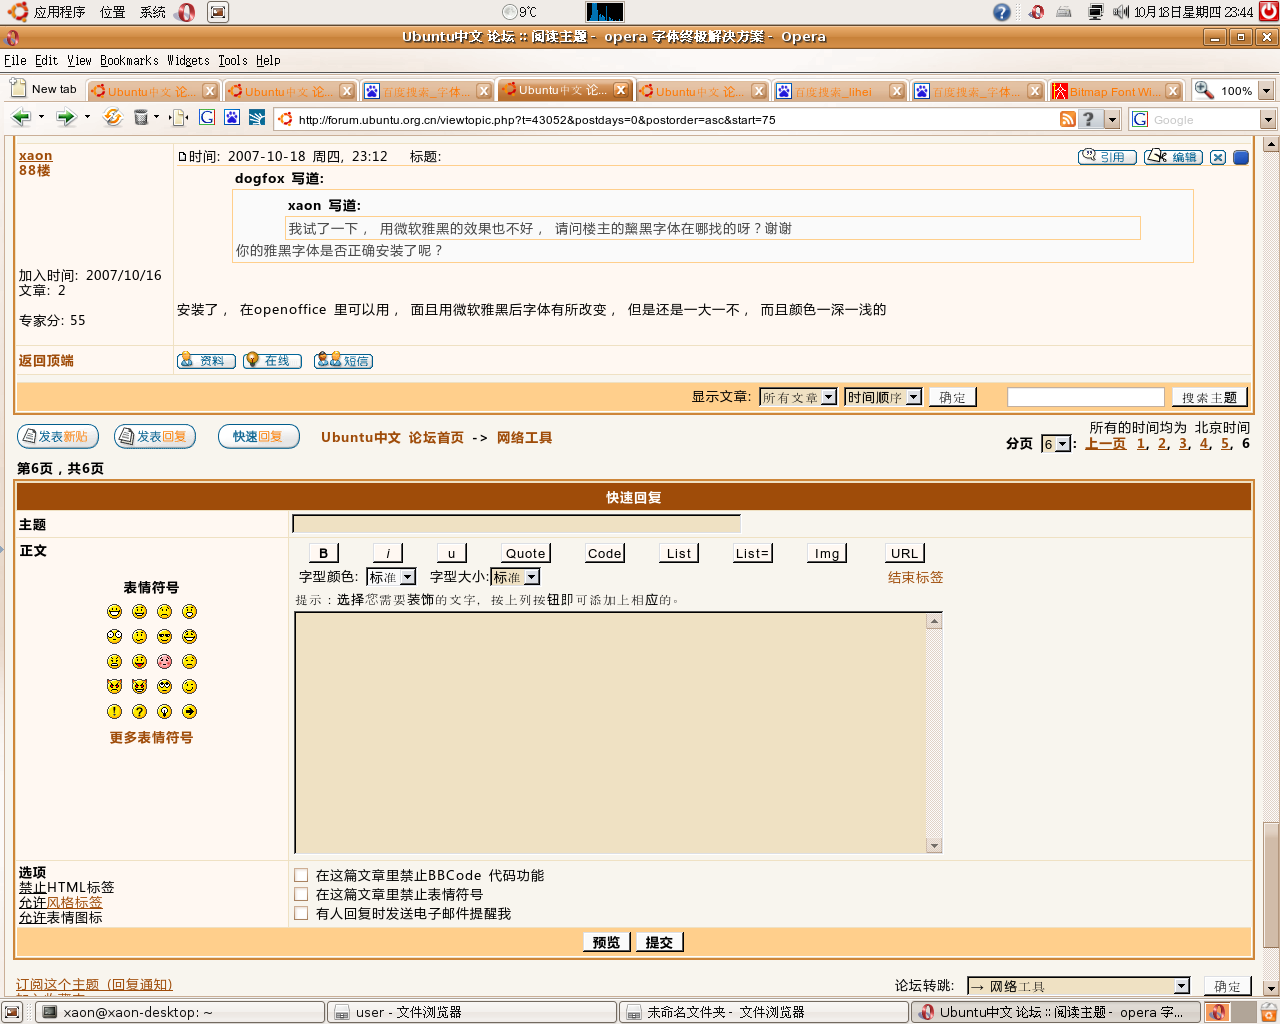Click the B bold BBCode button

click(323, 553)
